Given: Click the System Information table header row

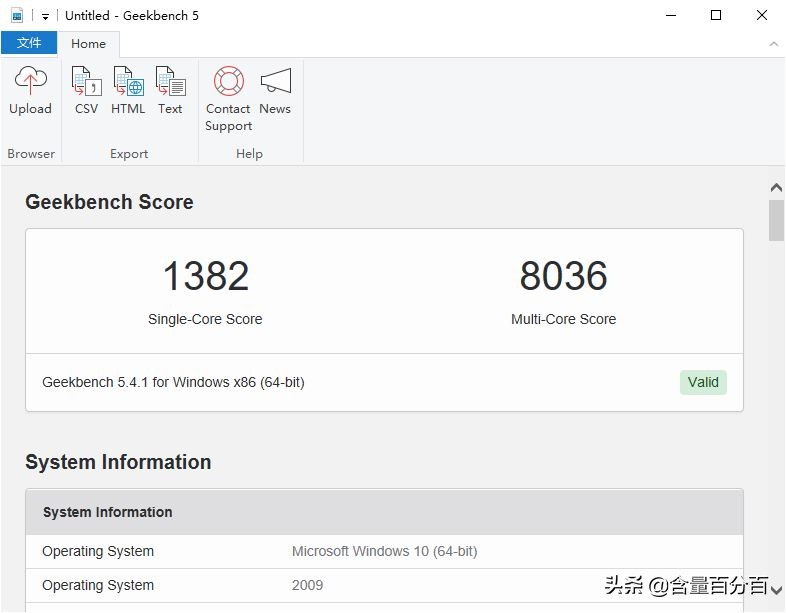Looking at the screenshot, I should [x=384, y=512].
